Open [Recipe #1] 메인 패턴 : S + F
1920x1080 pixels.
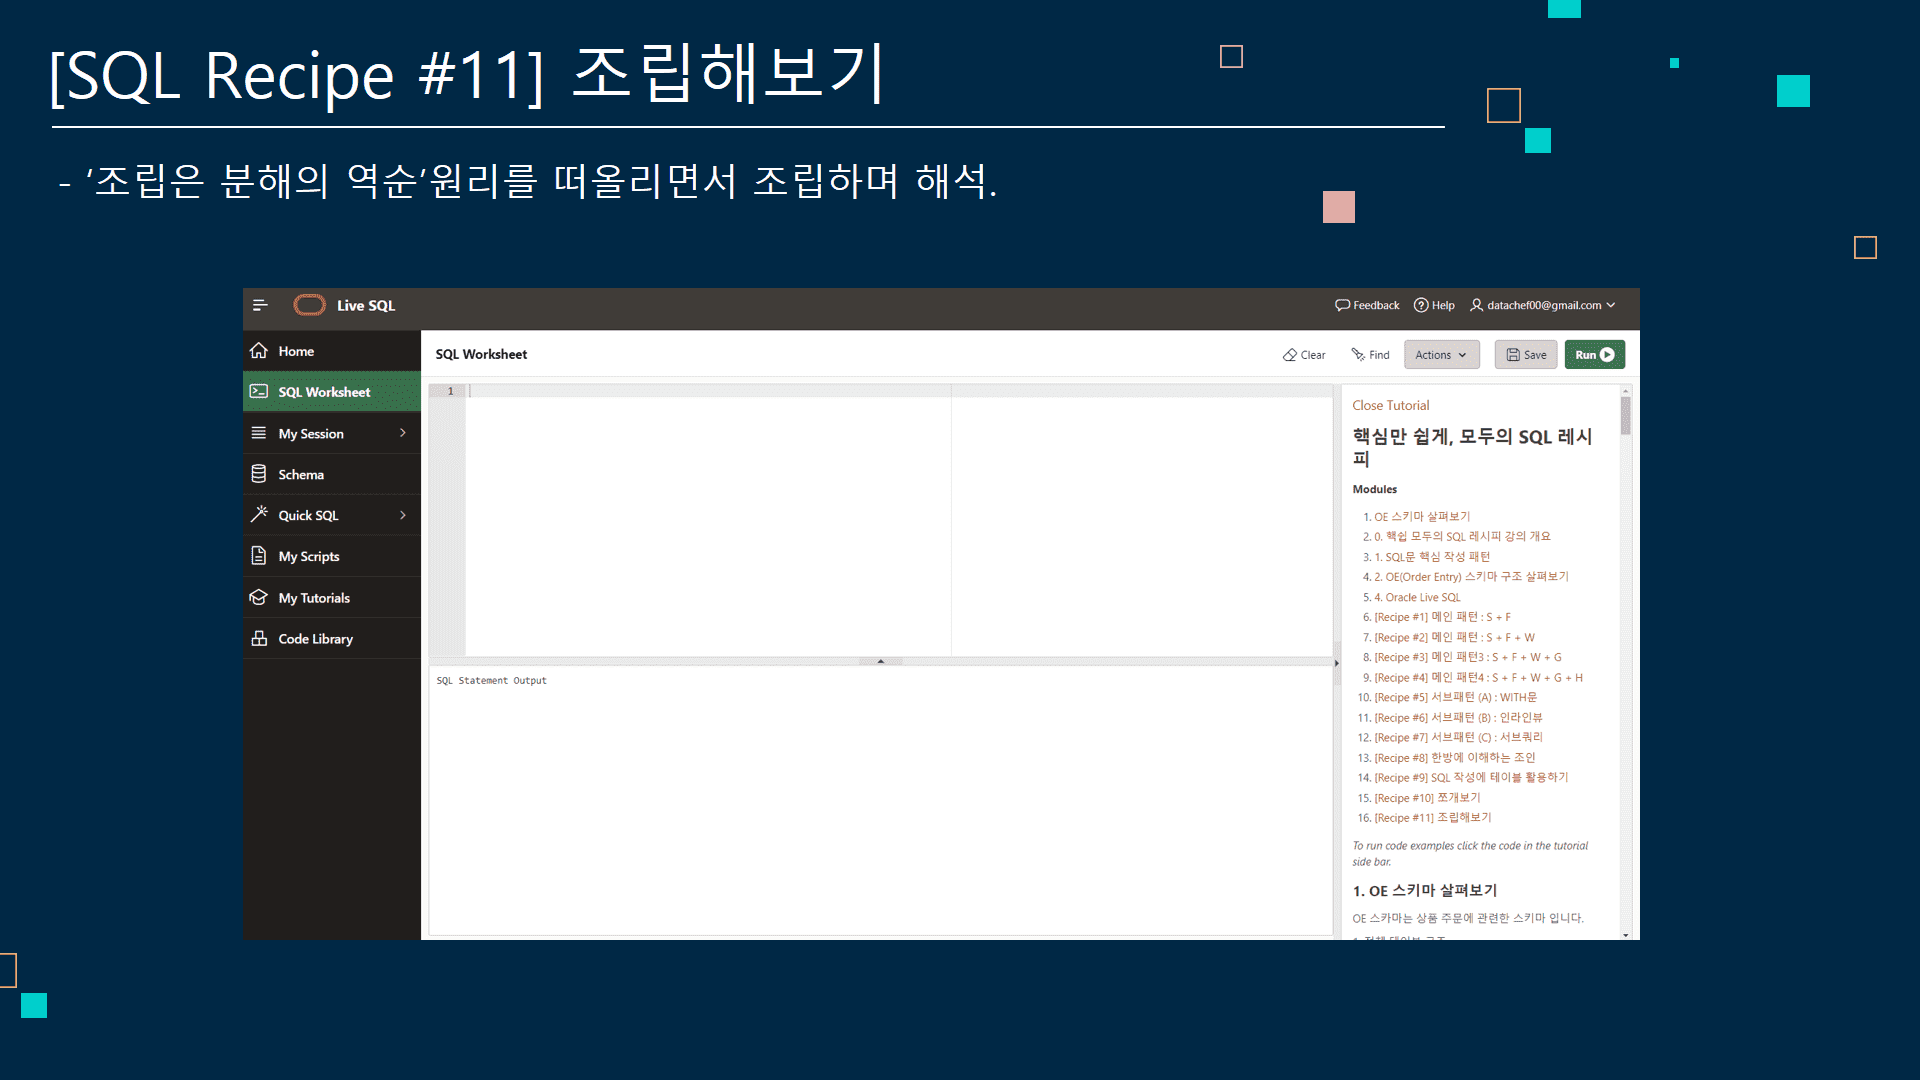tap(1442, 617)
